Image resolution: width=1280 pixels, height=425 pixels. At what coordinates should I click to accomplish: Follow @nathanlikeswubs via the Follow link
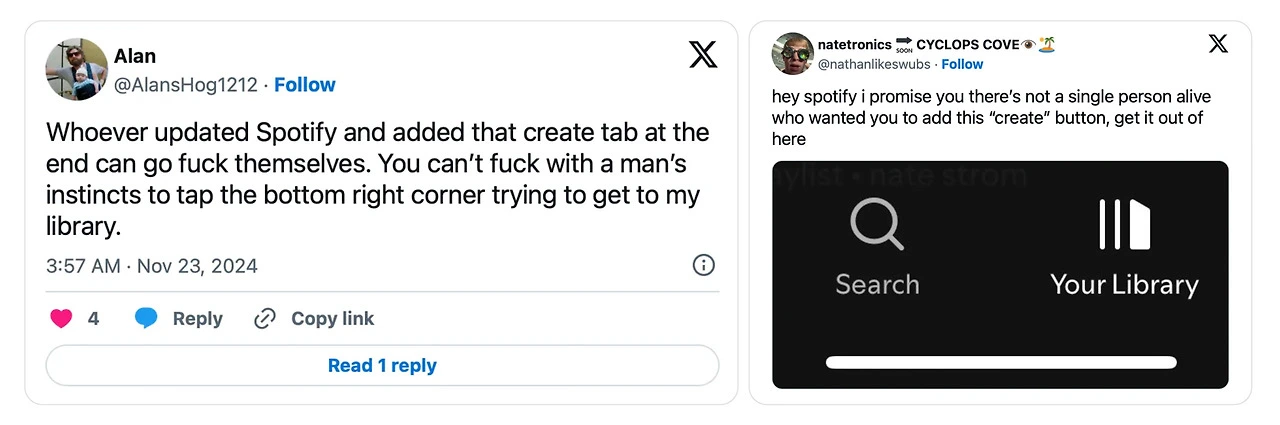tap(962, 64)
